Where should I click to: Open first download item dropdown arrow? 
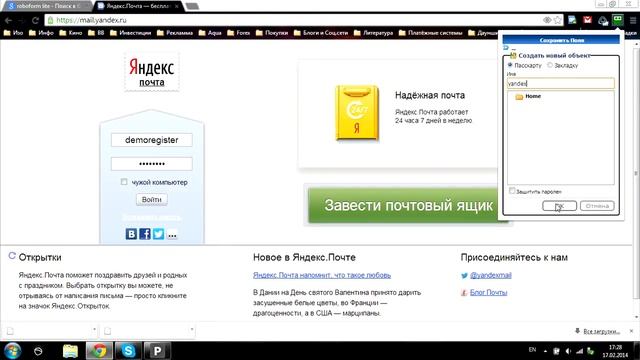click(x=94, y=329)
